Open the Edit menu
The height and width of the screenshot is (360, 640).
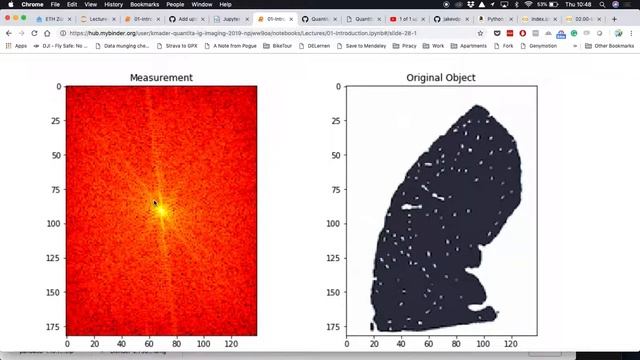coord(72,4)
